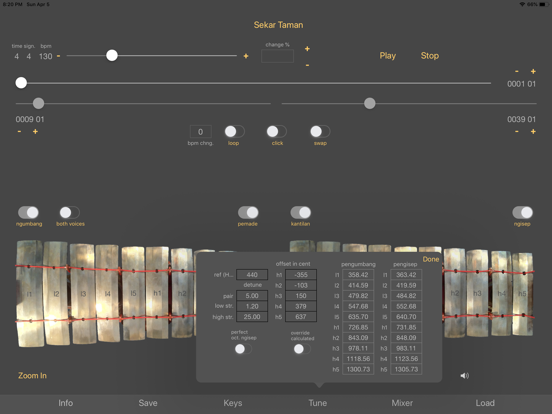Start playback with Play
552x414 pixels.
(x=388, y=56)
